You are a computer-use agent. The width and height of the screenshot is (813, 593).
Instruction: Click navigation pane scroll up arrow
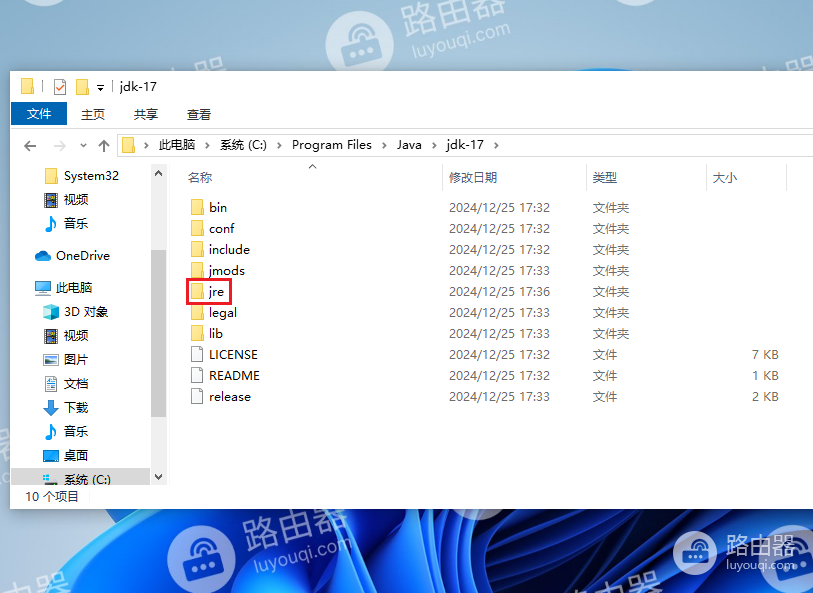pyautogui.click(x=159, y=173)
